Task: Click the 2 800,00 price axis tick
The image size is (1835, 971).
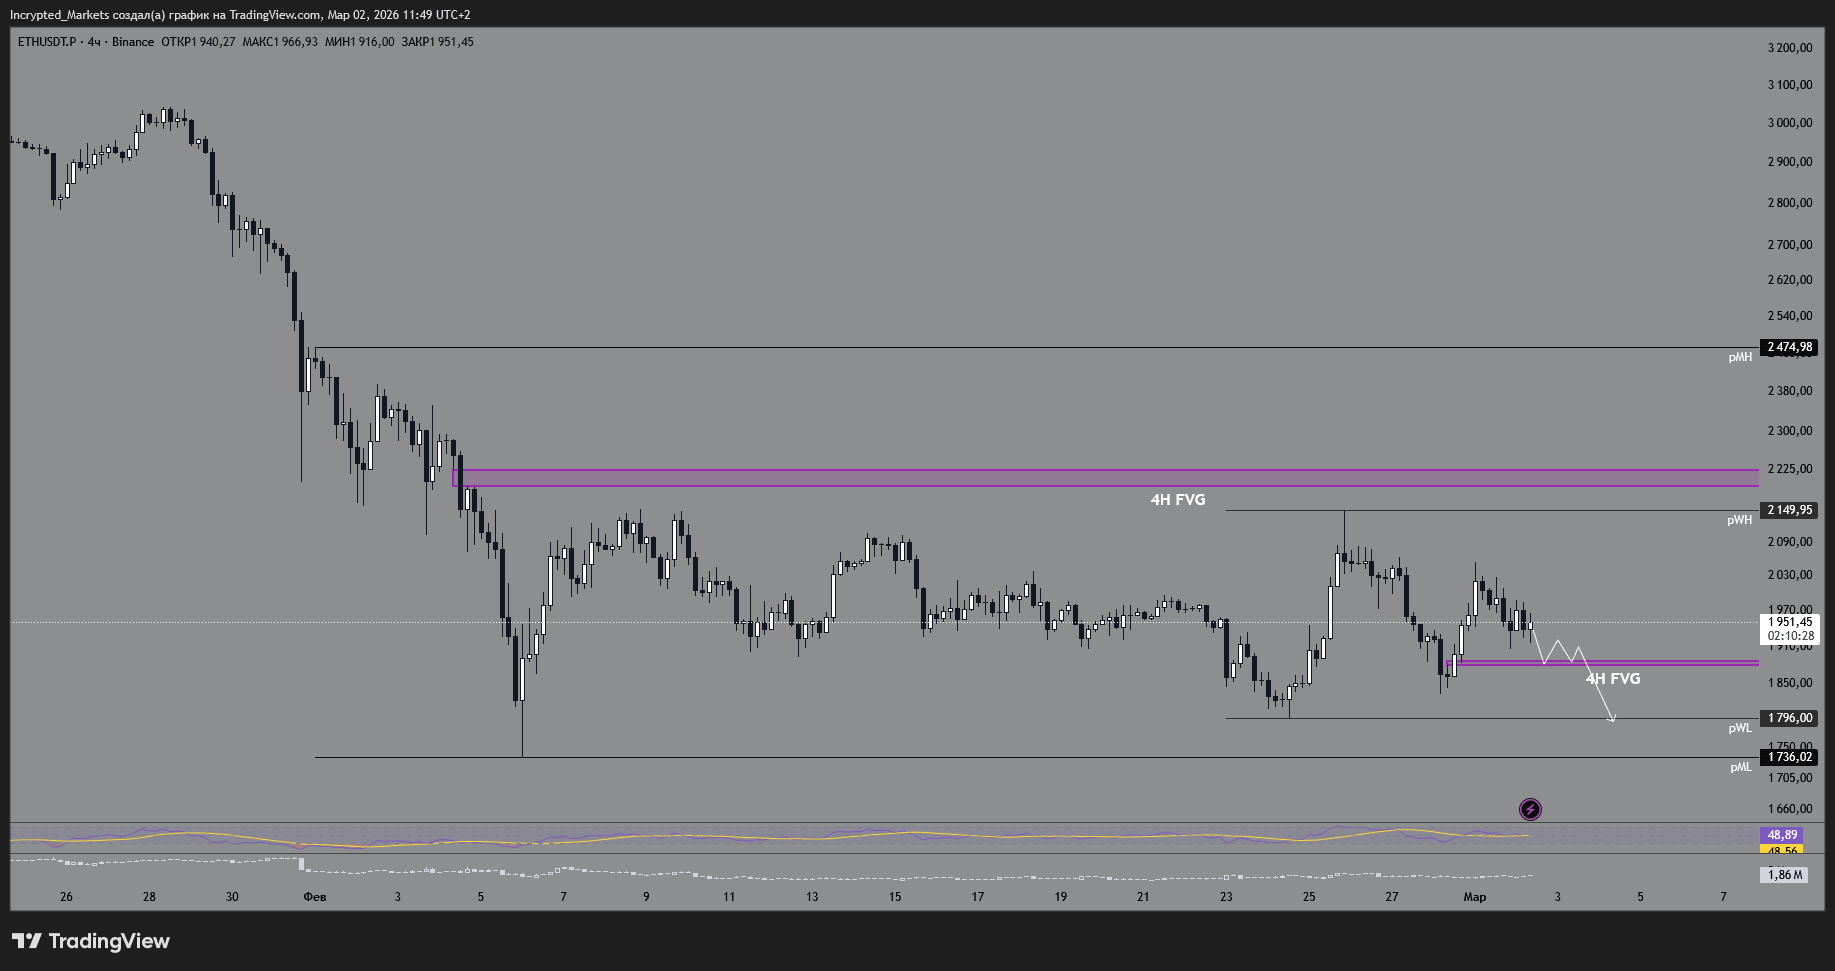Action: 1790,203
